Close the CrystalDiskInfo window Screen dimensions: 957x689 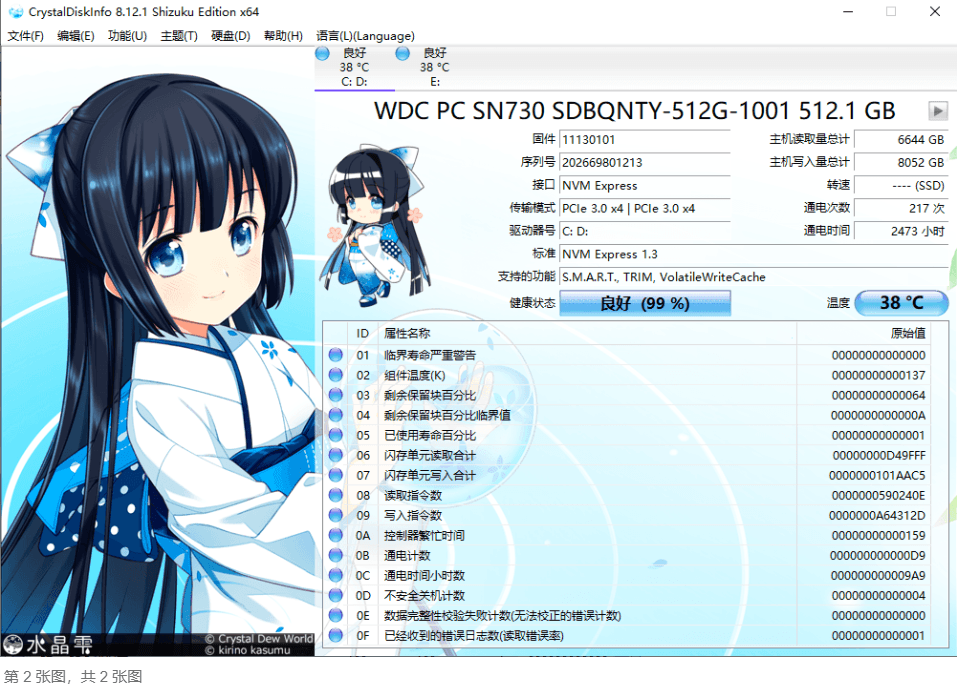click(x=934, y=12)
